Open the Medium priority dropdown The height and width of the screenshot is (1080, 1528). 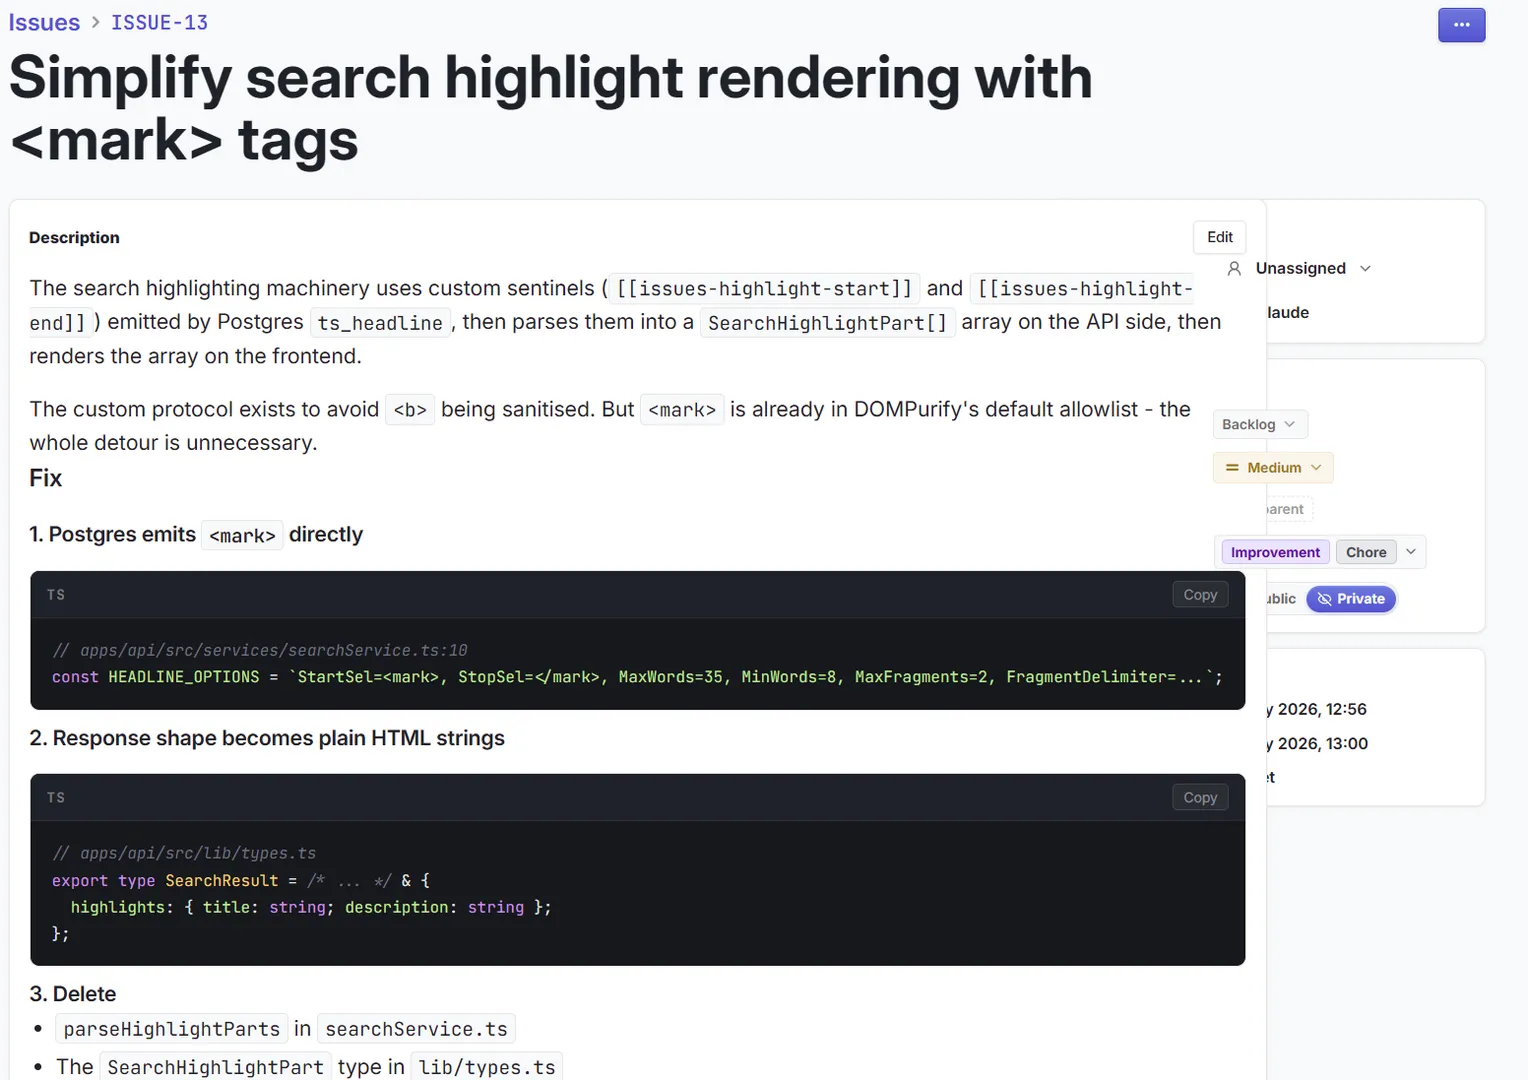tap(1273, 468)
